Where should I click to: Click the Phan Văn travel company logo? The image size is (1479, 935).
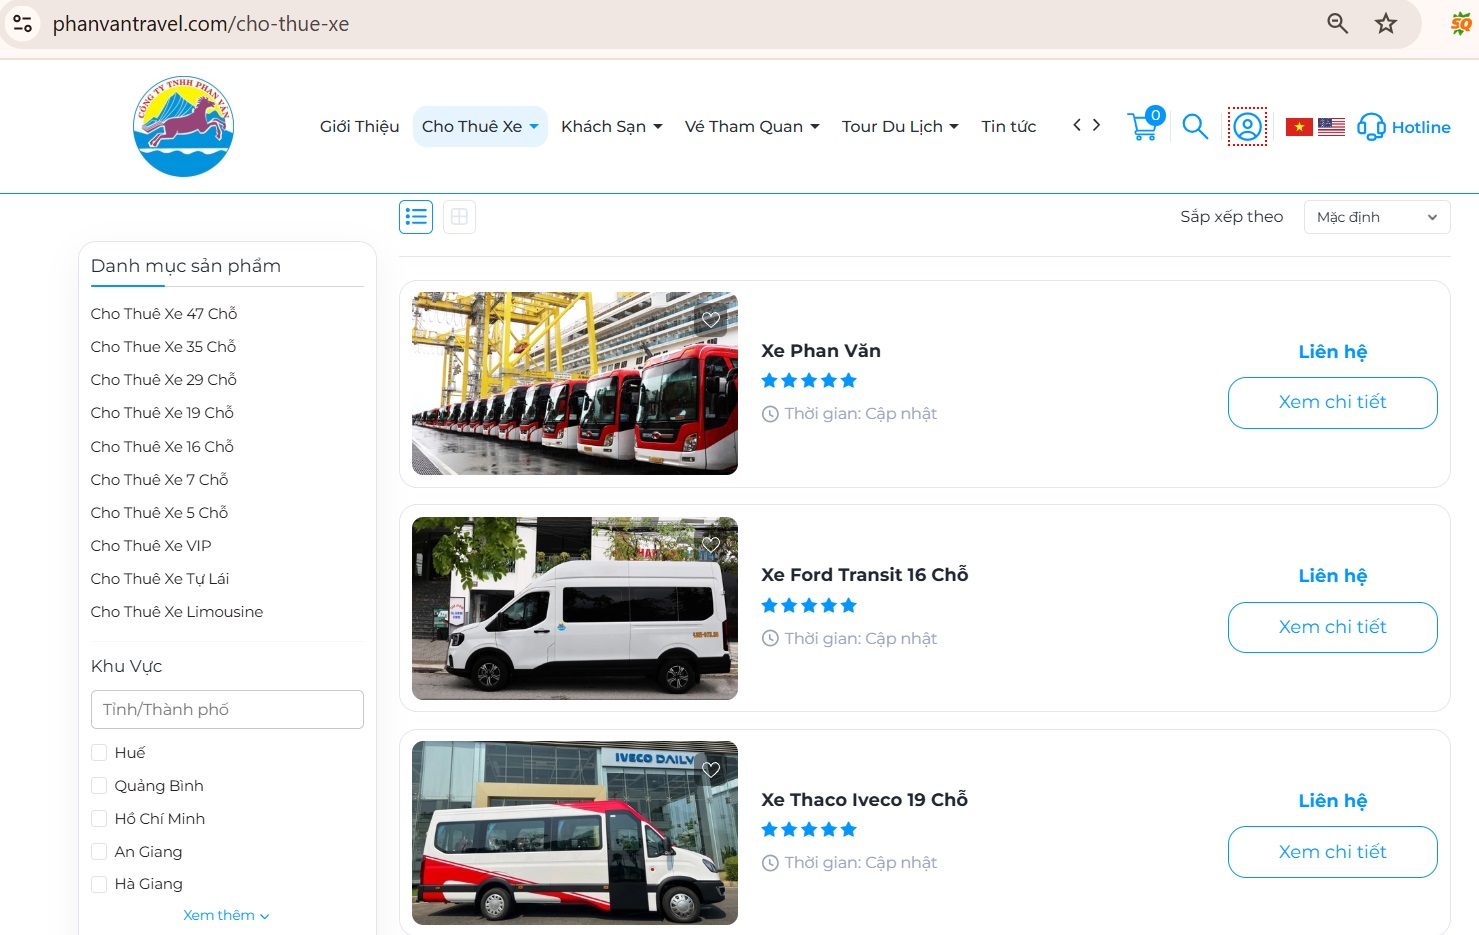(183, 124)
